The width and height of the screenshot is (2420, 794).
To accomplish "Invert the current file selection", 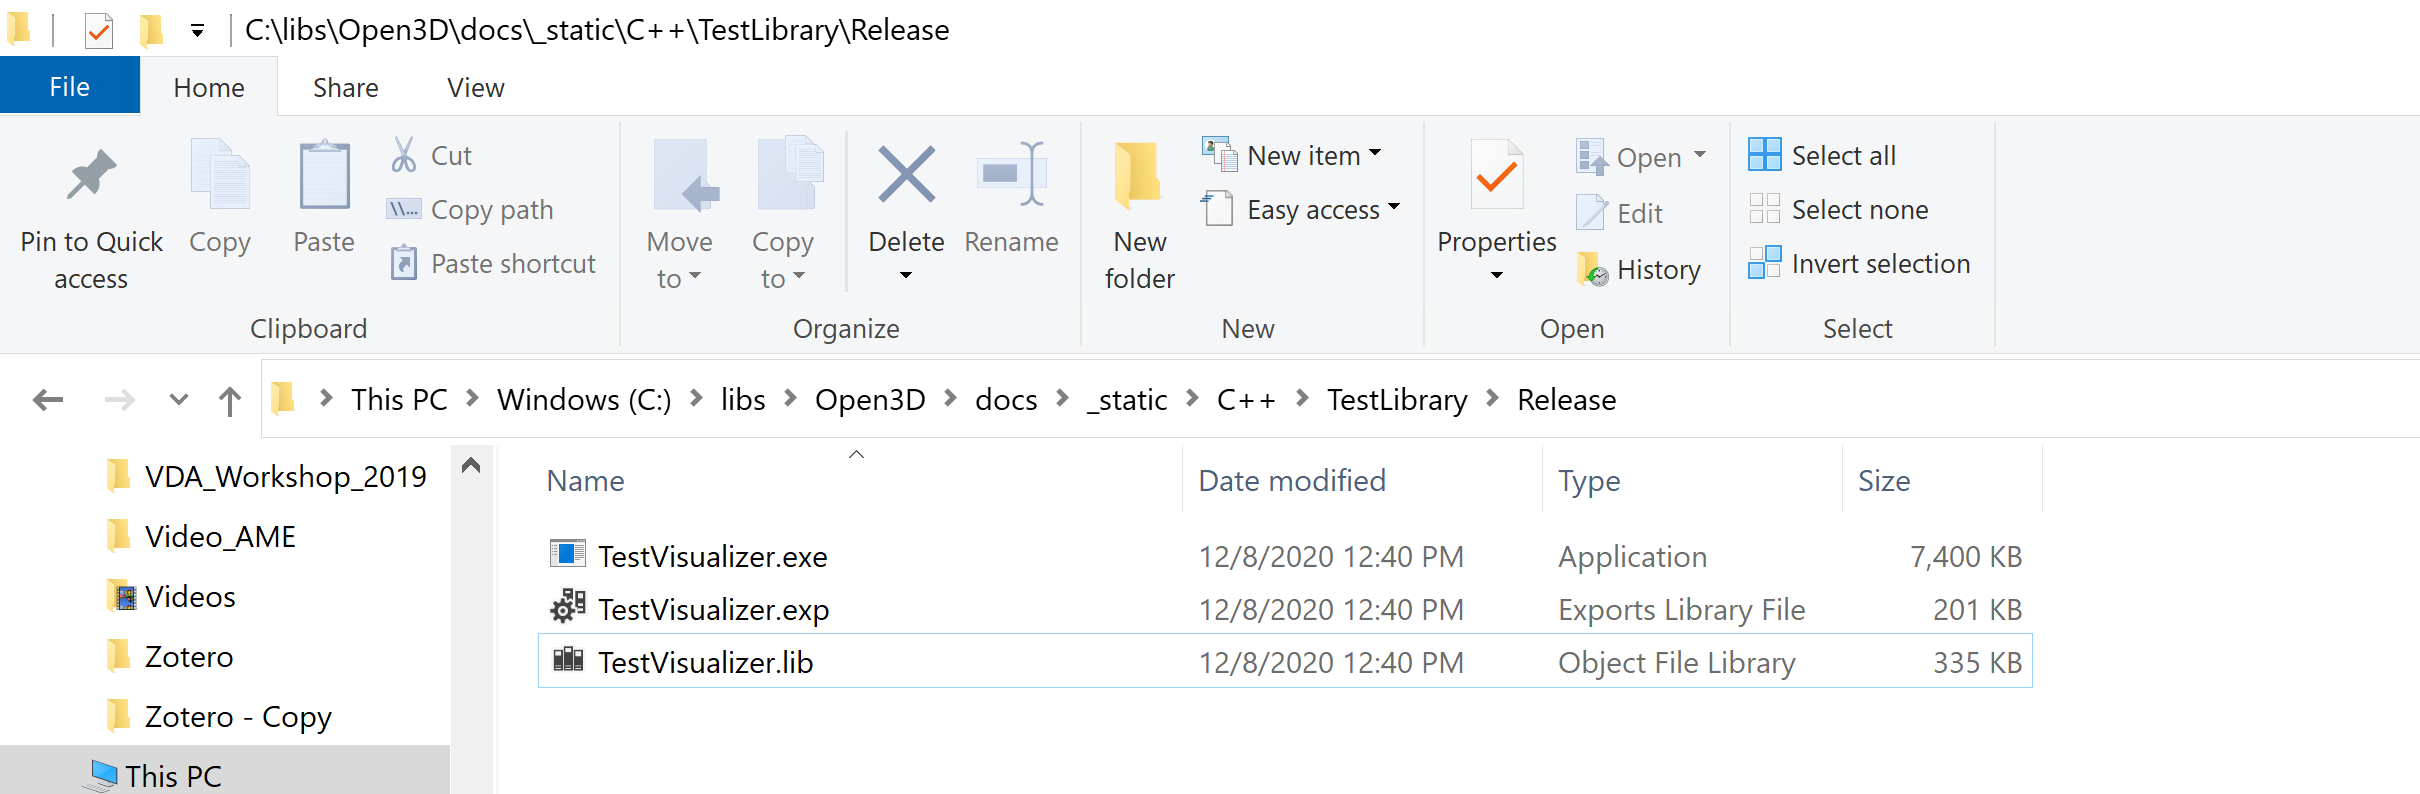I will click(1859, 263).
